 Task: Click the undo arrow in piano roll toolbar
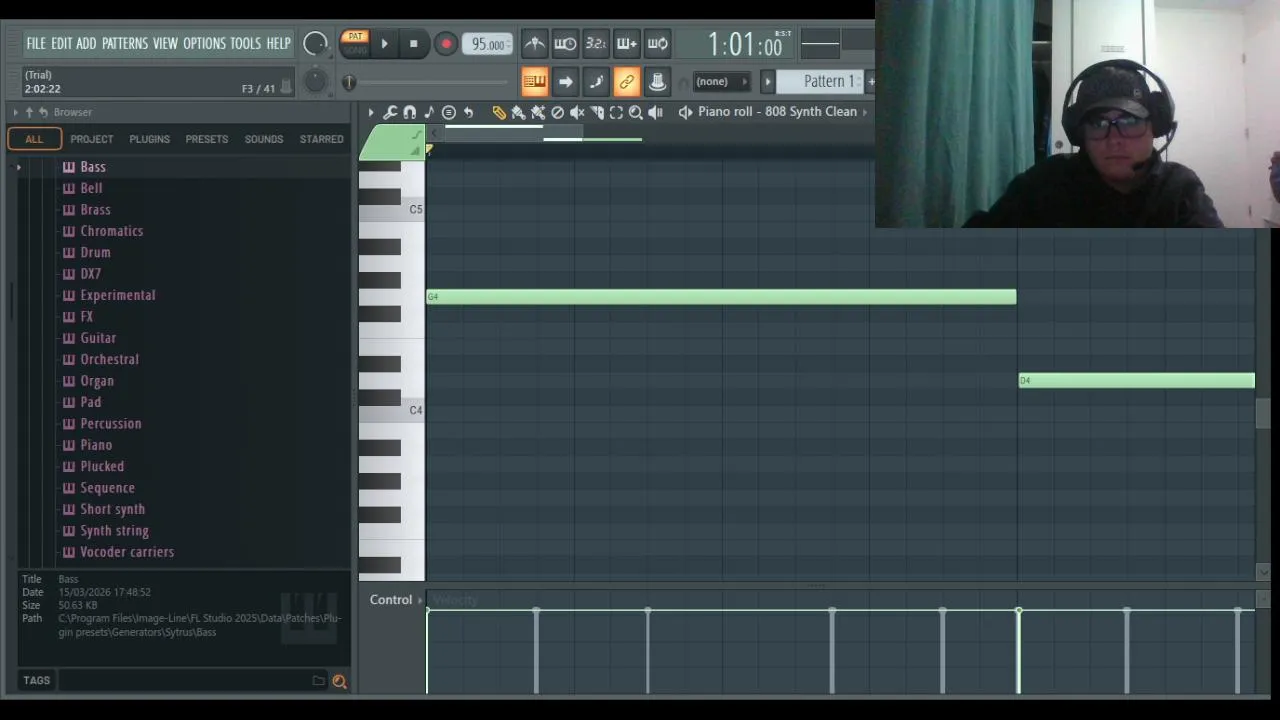tap(468, 112)
